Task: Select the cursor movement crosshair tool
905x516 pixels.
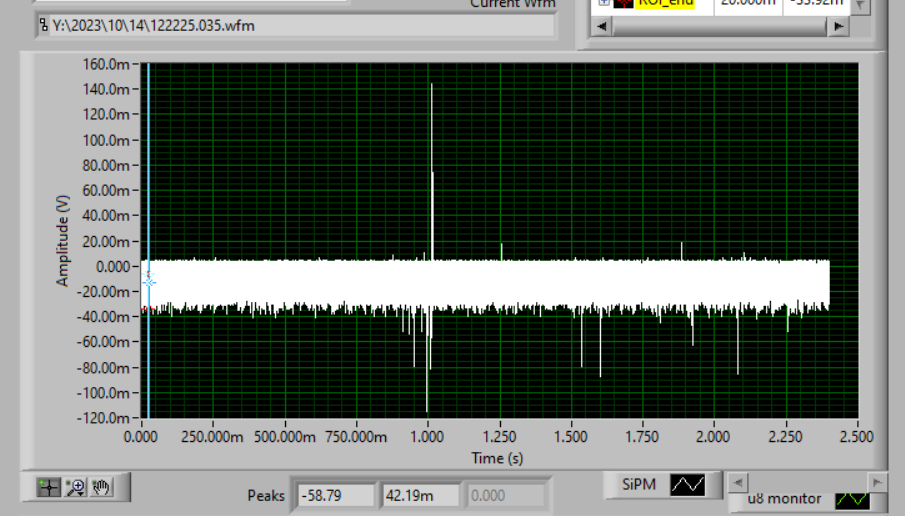Action: (x=48, y=487)
